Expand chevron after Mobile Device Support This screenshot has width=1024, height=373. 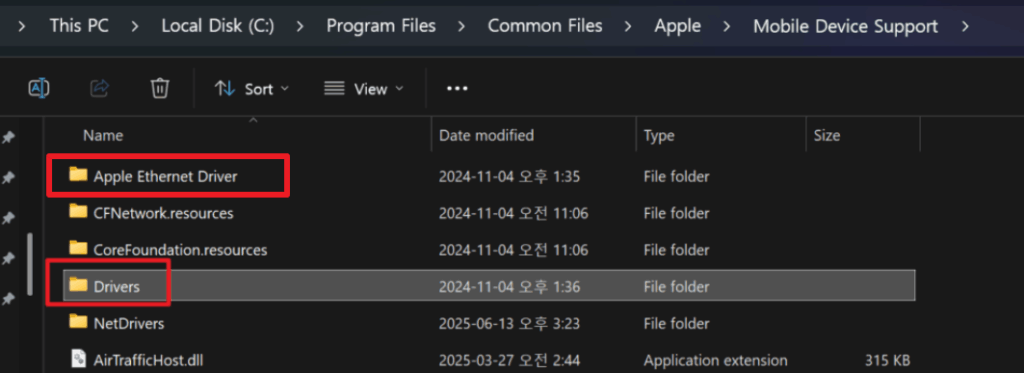(965, 27)
